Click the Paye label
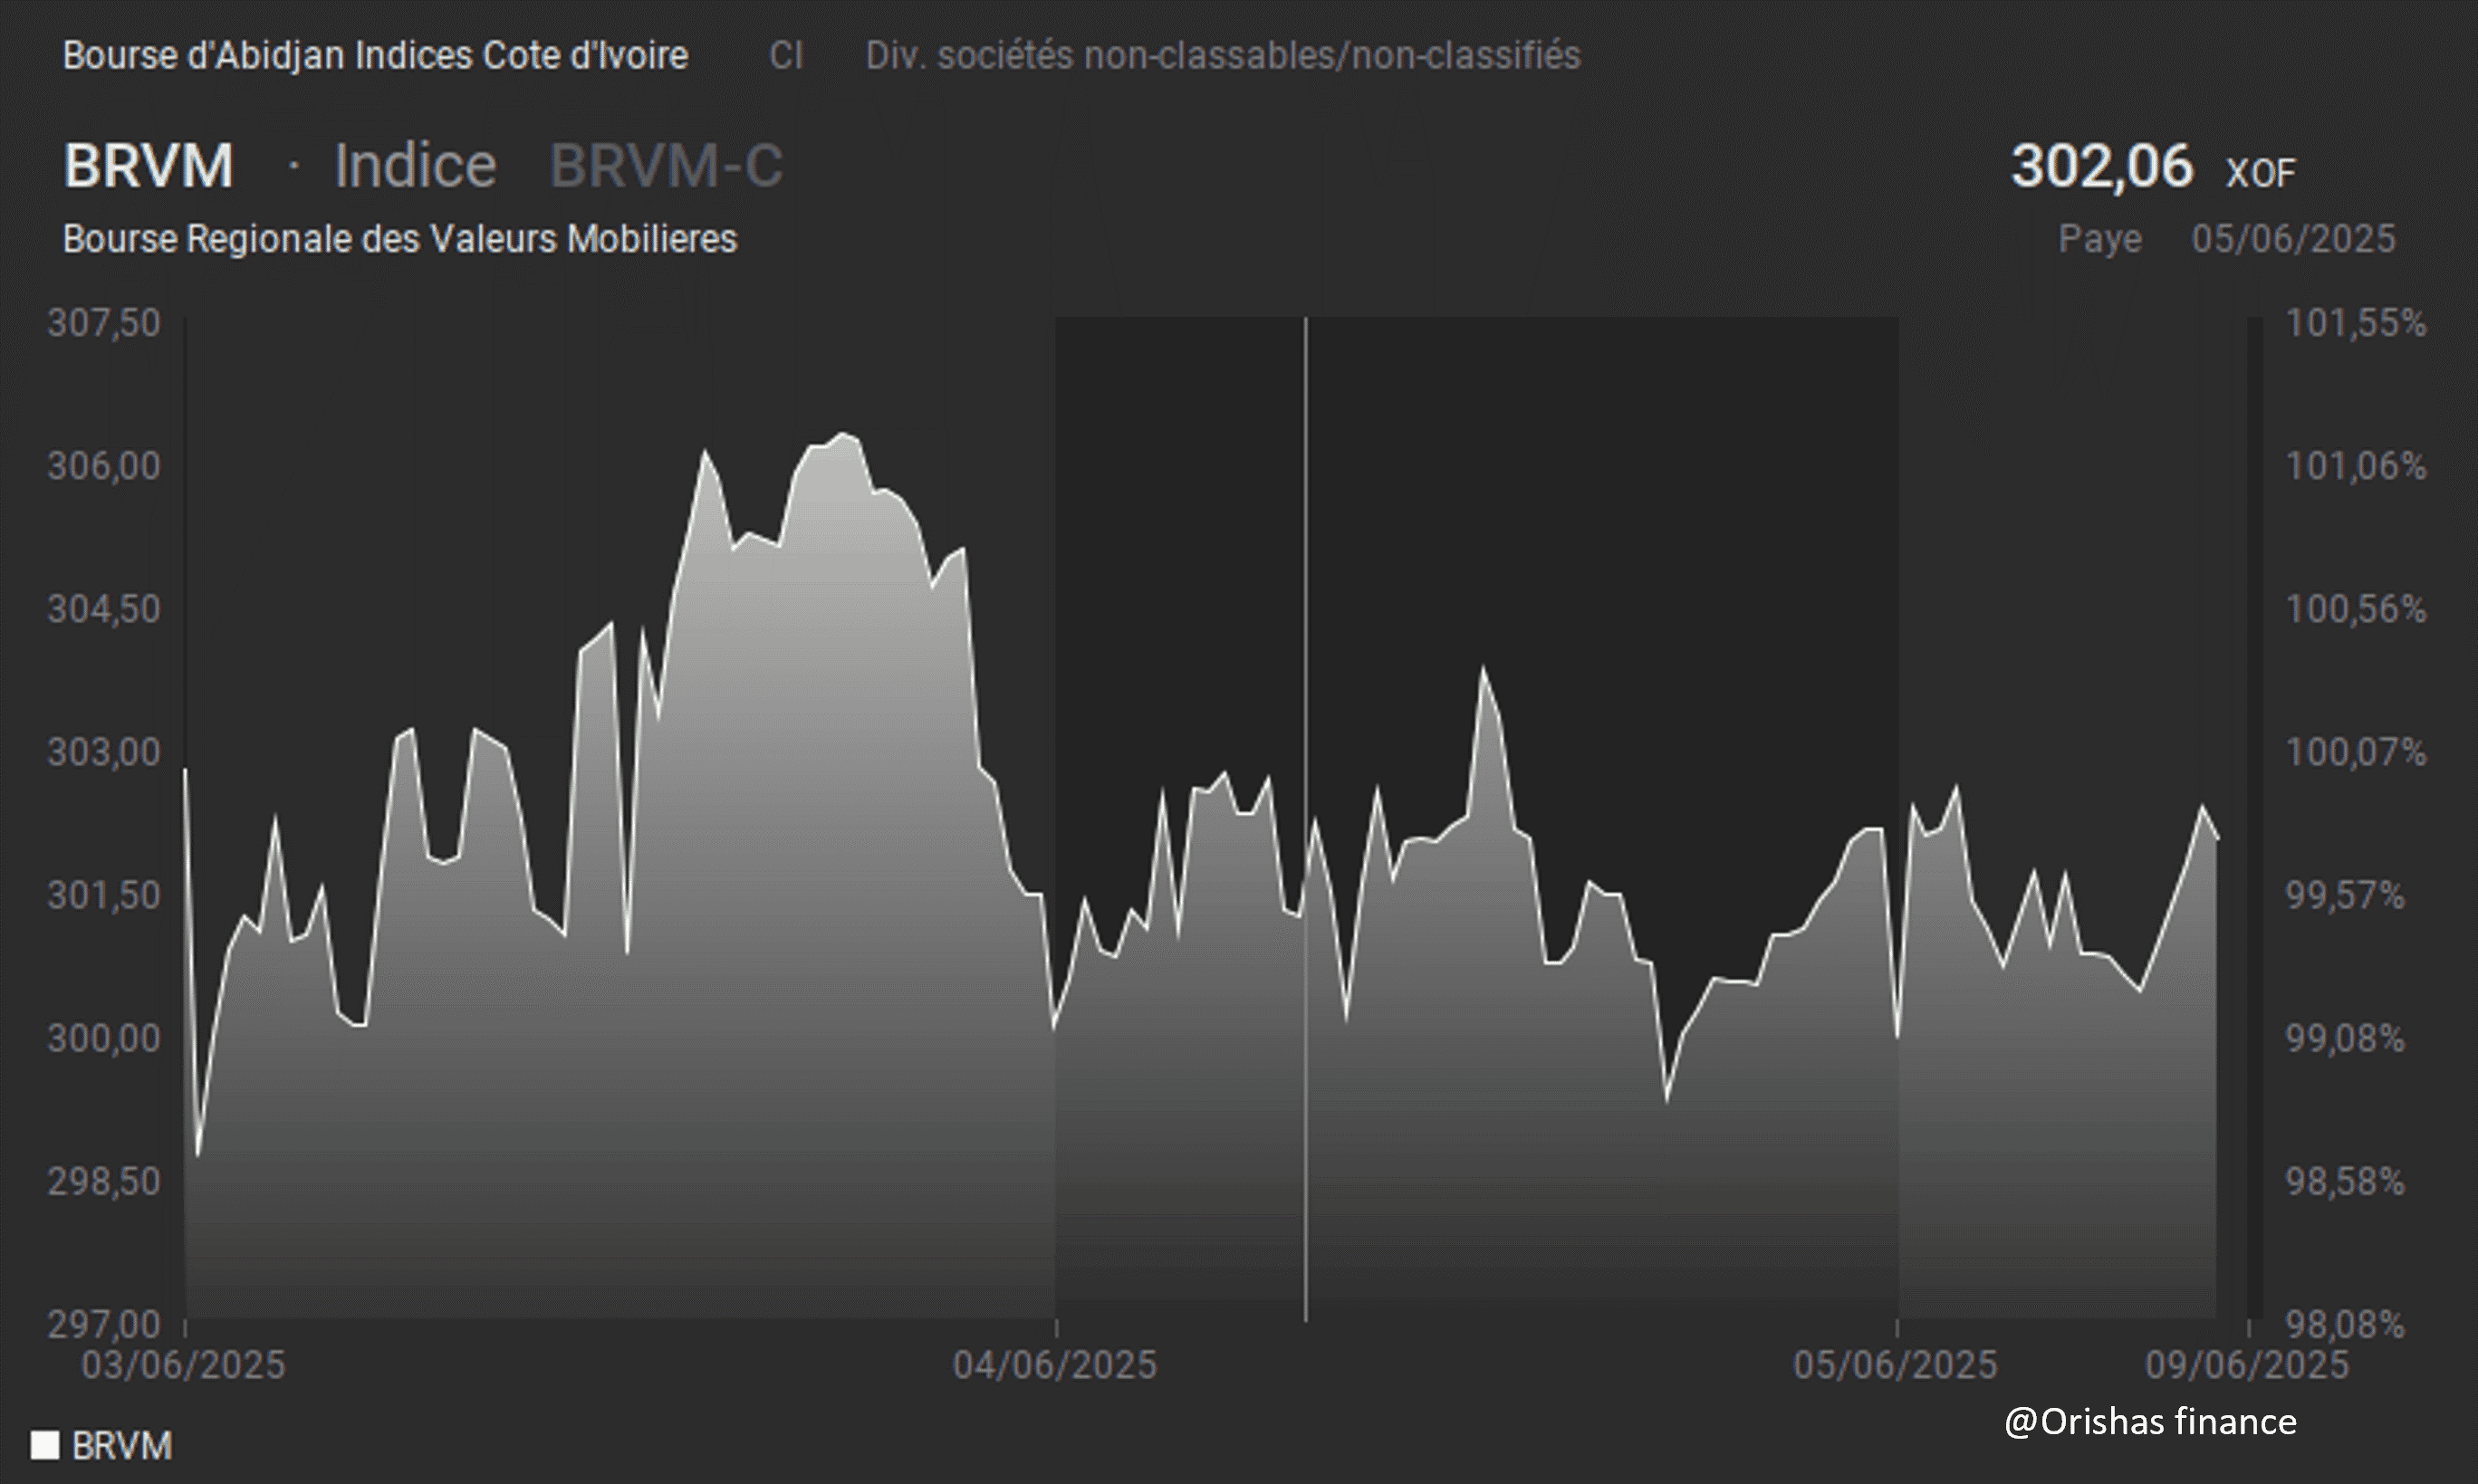The width and height of the screenshot is (2478, 1484). [2100, 239]
